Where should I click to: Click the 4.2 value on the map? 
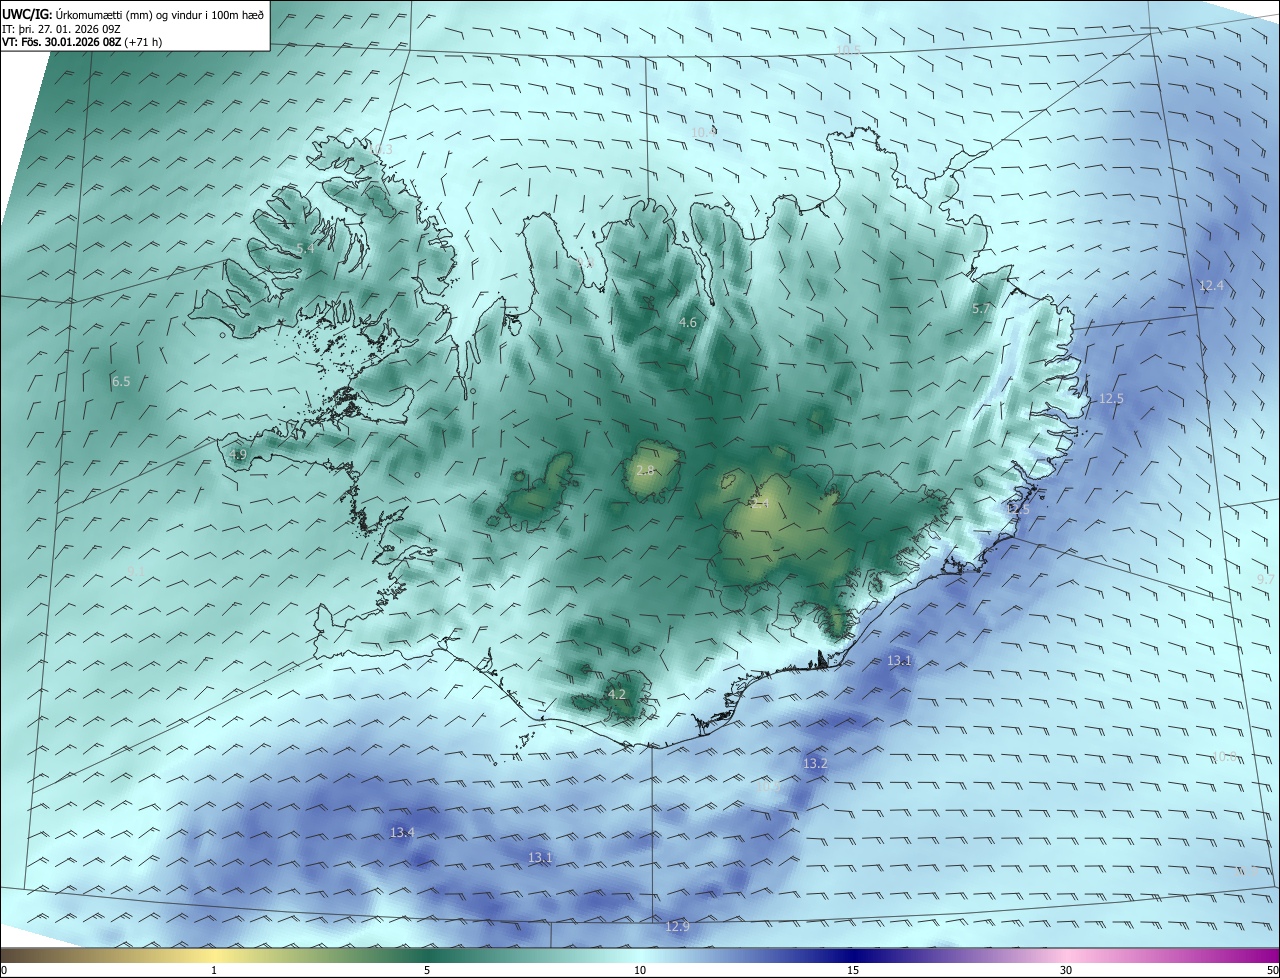coord(617,694)
